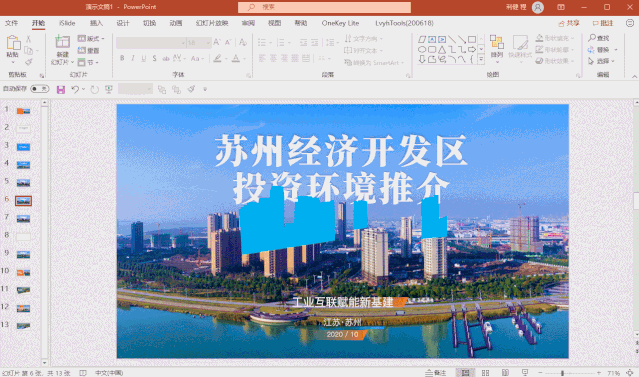
Task: Open Customize Quick Access Toolbar dropdown
Action: [205, 89]
